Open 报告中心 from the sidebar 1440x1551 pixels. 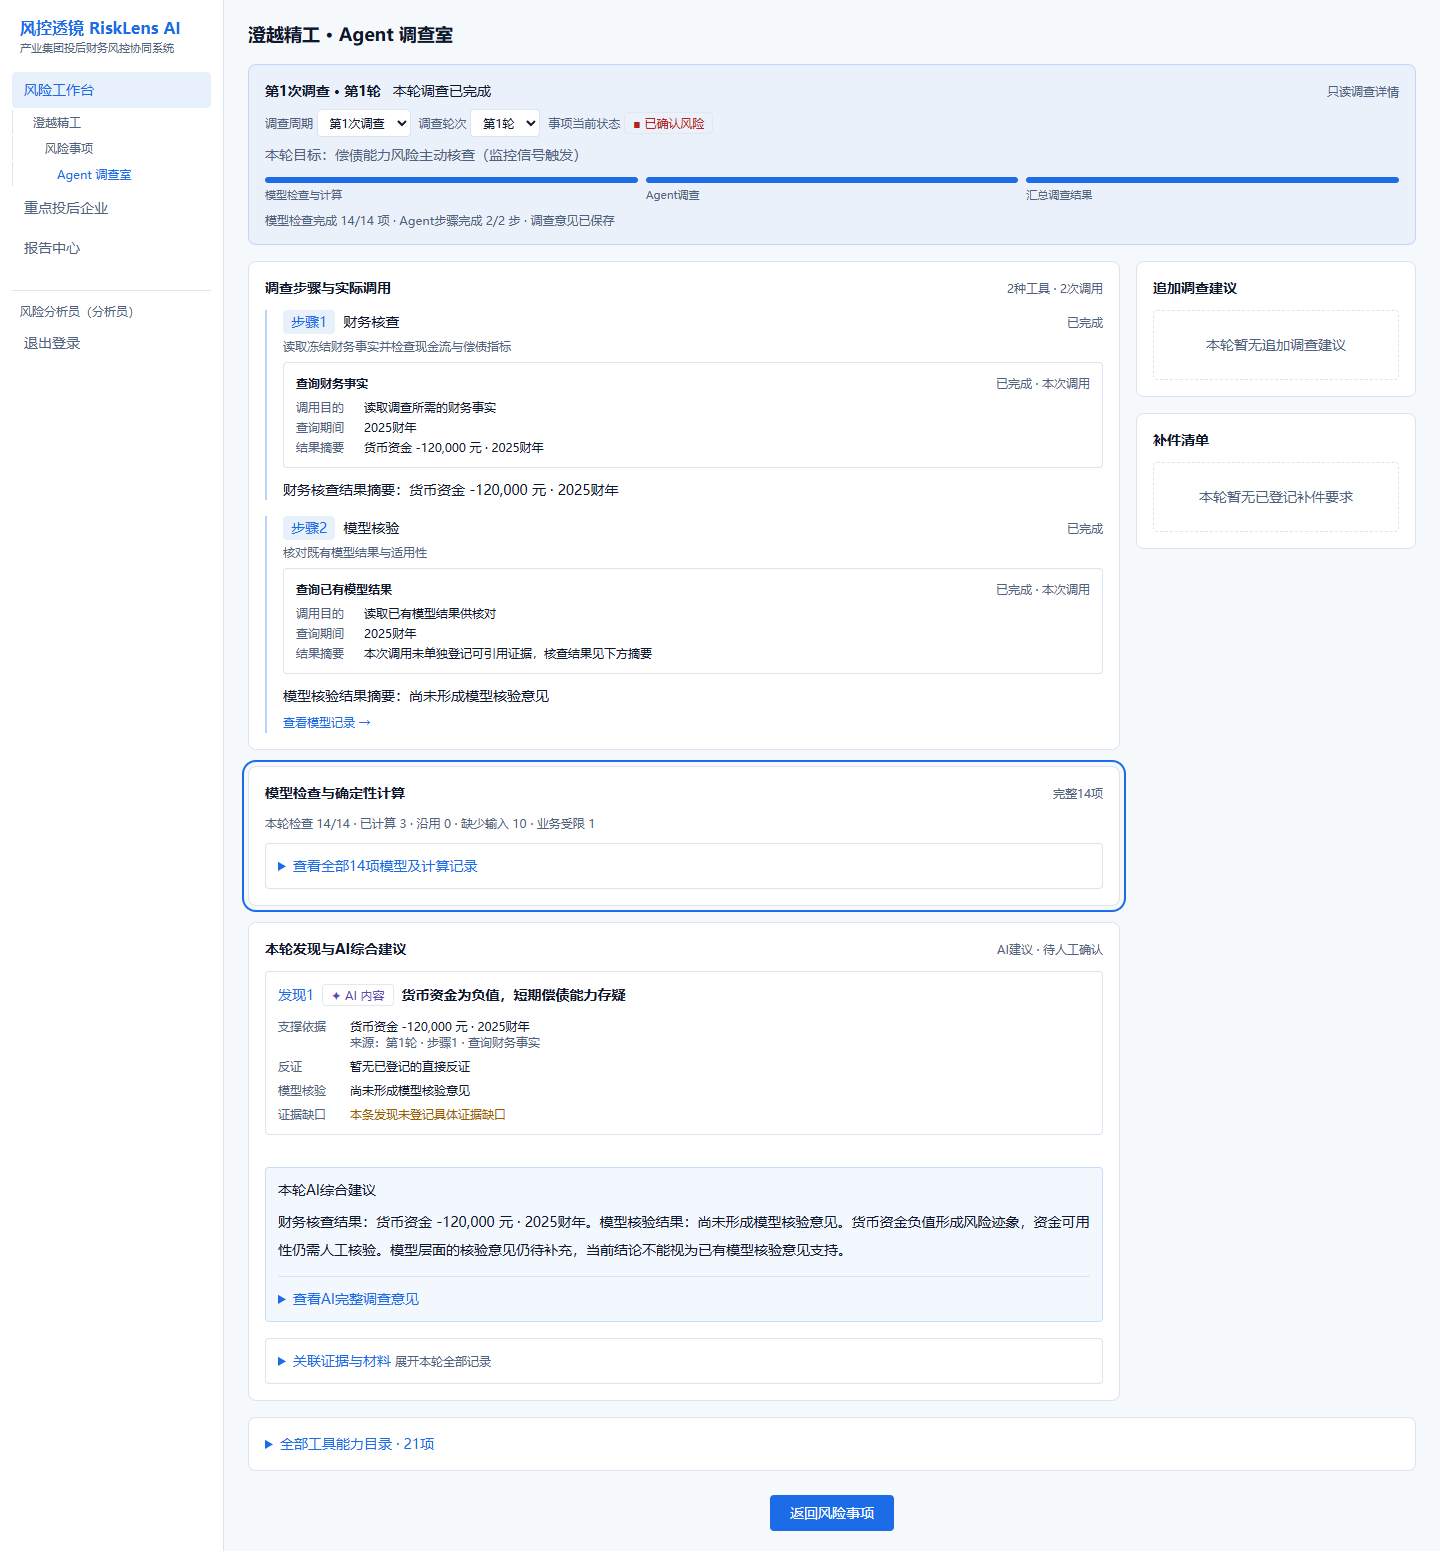[52, 248]
